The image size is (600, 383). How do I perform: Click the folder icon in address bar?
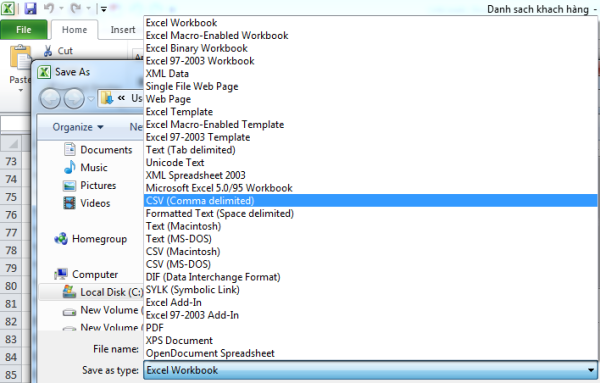107,99
